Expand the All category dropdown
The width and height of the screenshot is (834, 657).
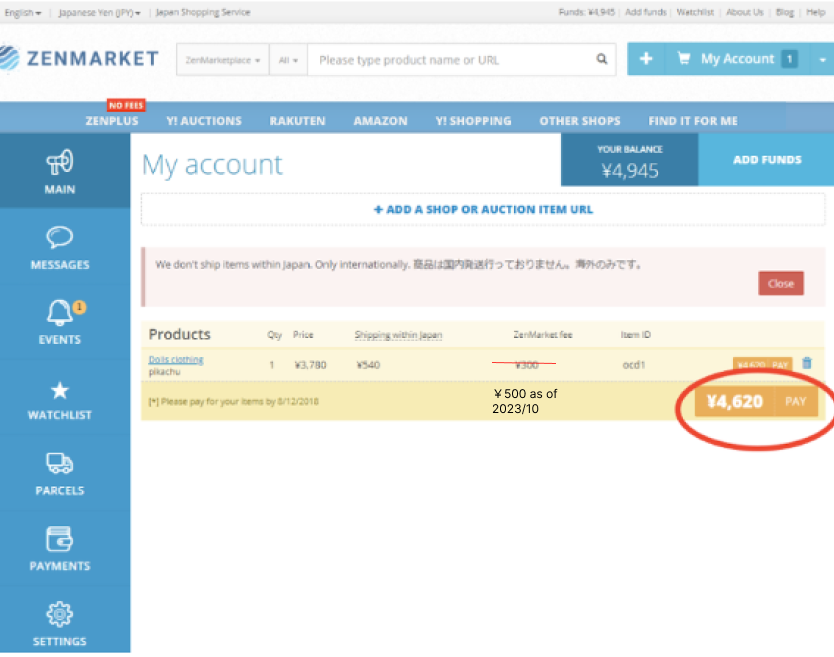coord(288,60)
